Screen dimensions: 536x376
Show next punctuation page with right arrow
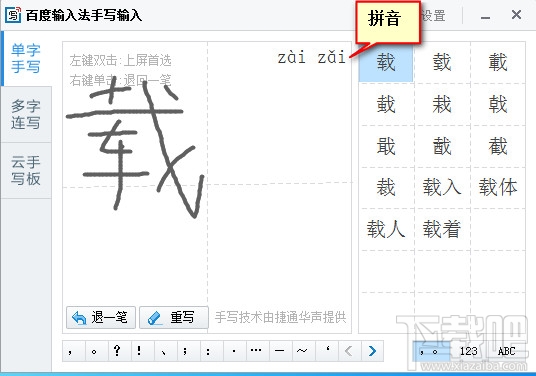click(373, 351)
